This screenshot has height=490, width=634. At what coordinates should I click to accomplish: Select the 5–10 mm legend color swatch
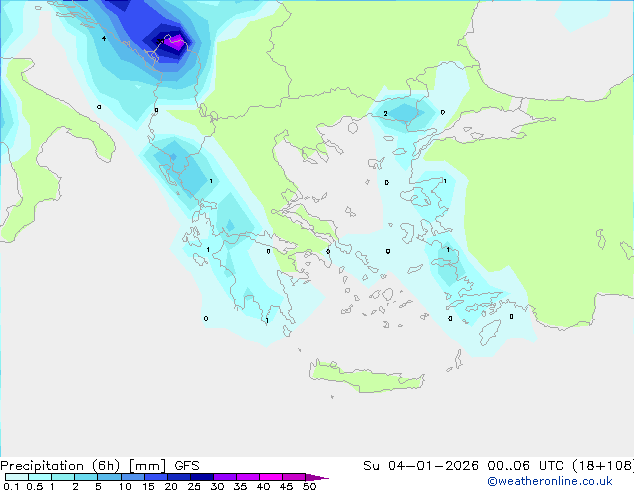tap(109, 477)
